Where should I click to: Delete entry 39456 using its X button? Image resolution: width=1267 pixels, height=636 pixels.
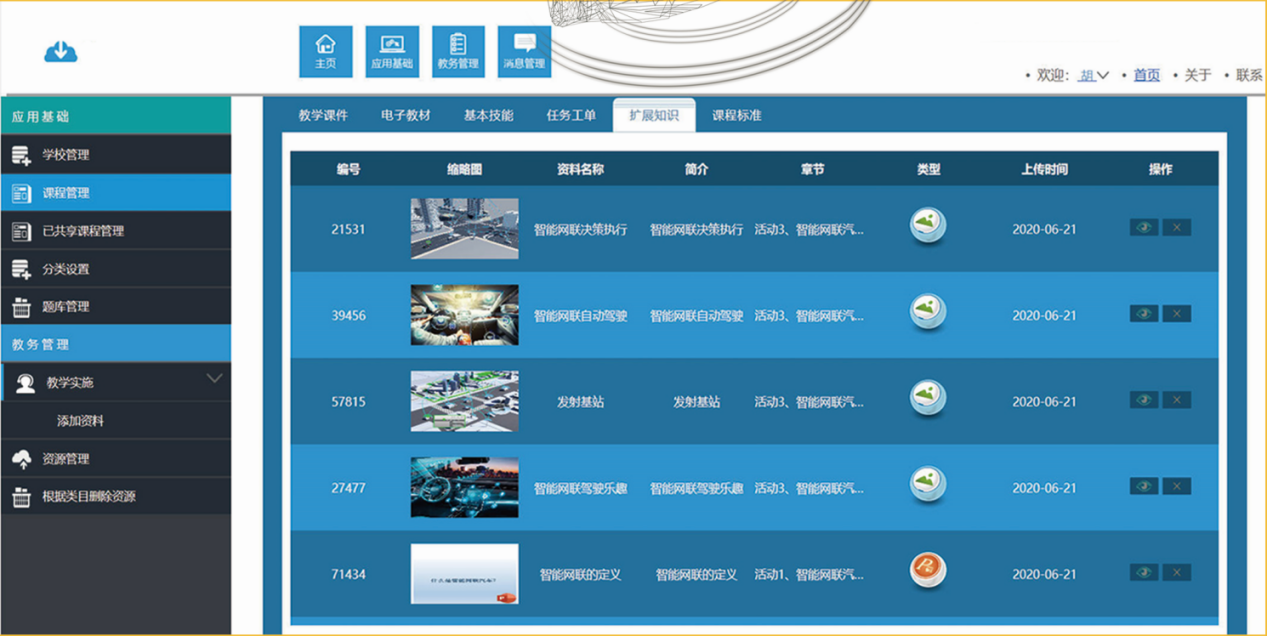(x=1175, y=314)
